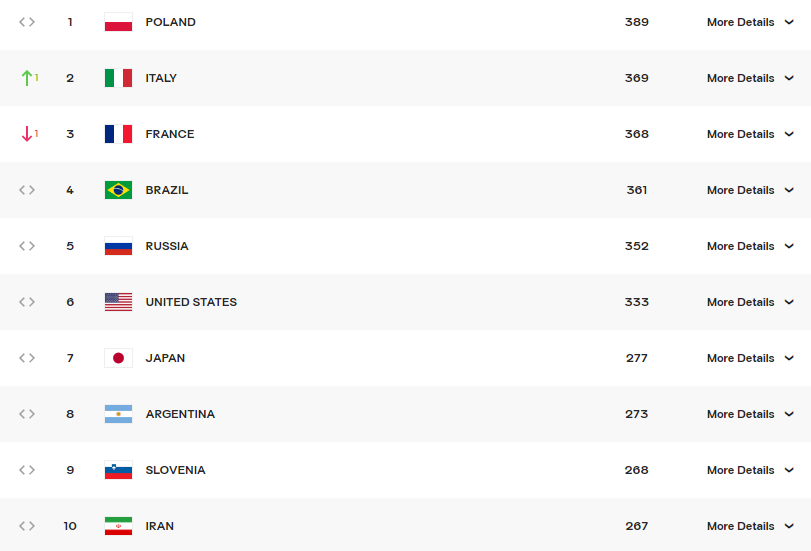Click the green up arrow beside Italy
This screenshot has height=551, width=811.
(x=27, y=78)
